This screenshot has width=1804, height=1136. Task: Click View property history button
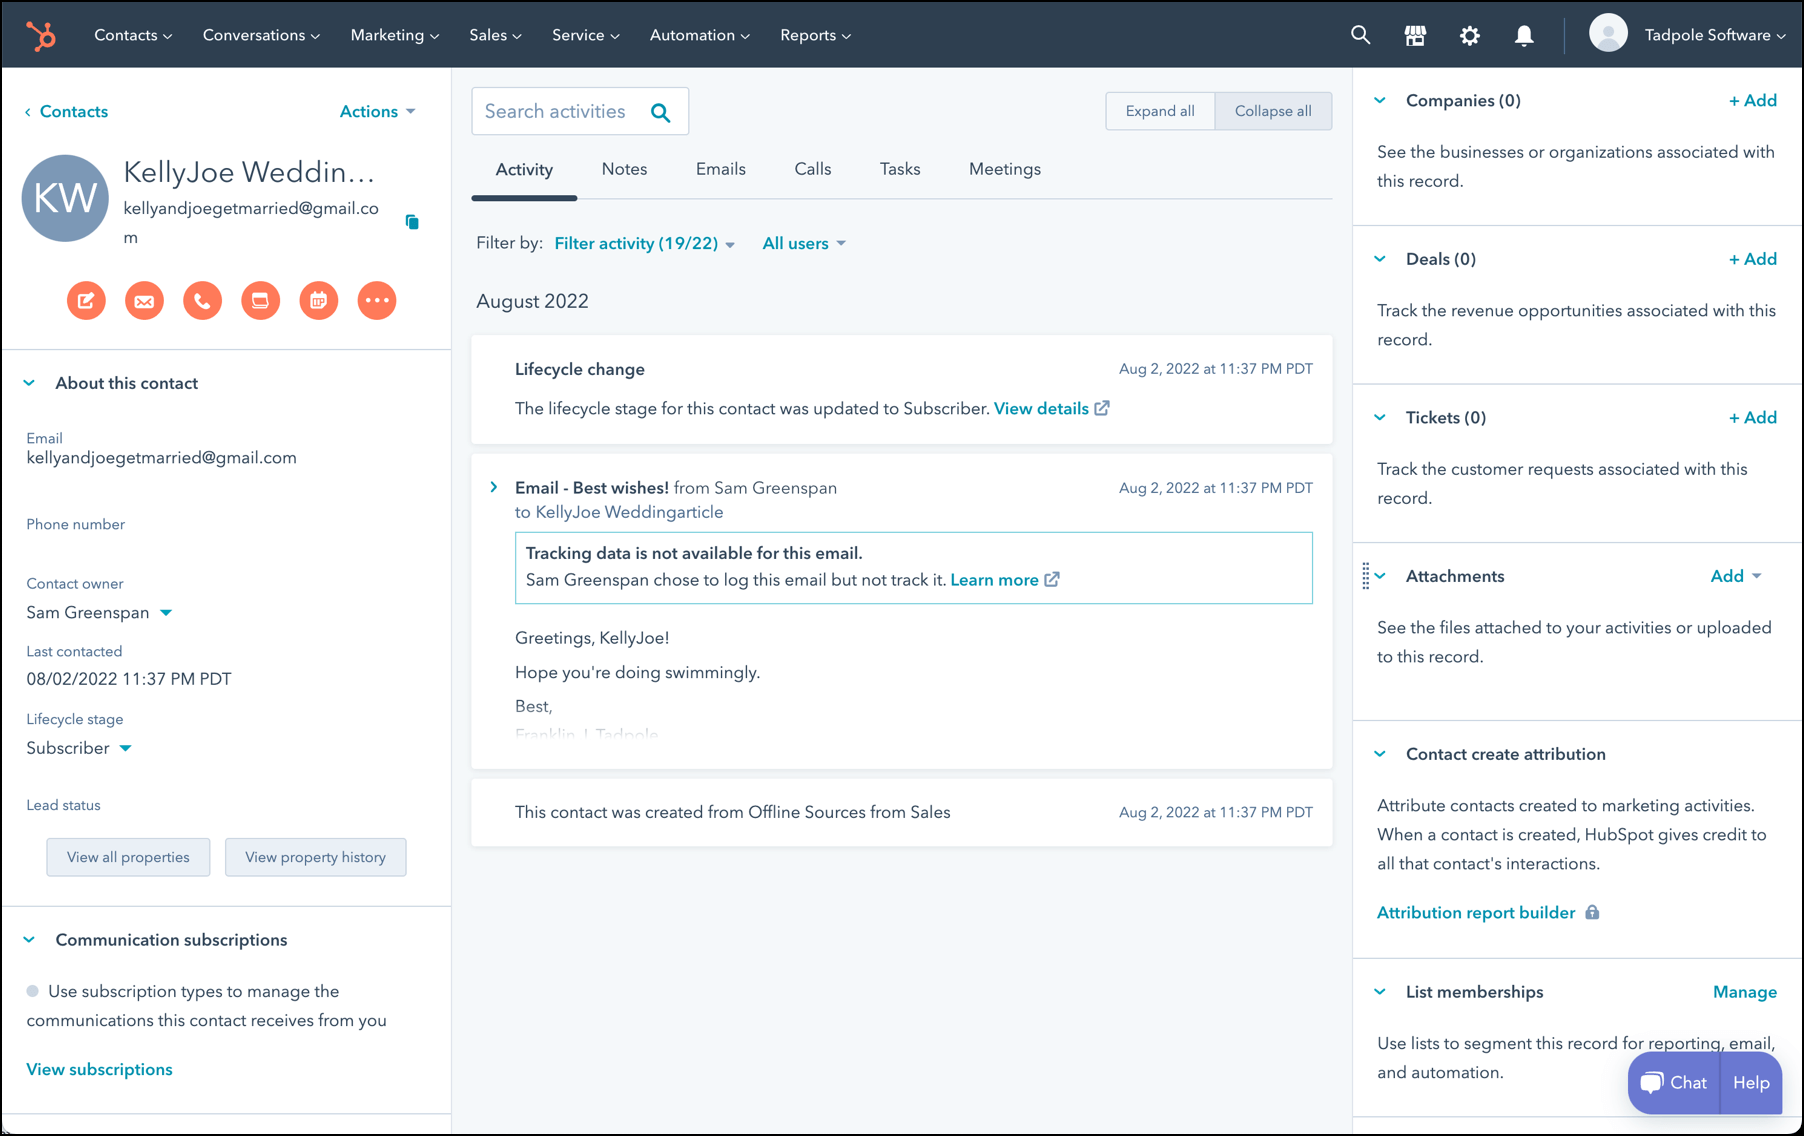[x=315, y=857]
